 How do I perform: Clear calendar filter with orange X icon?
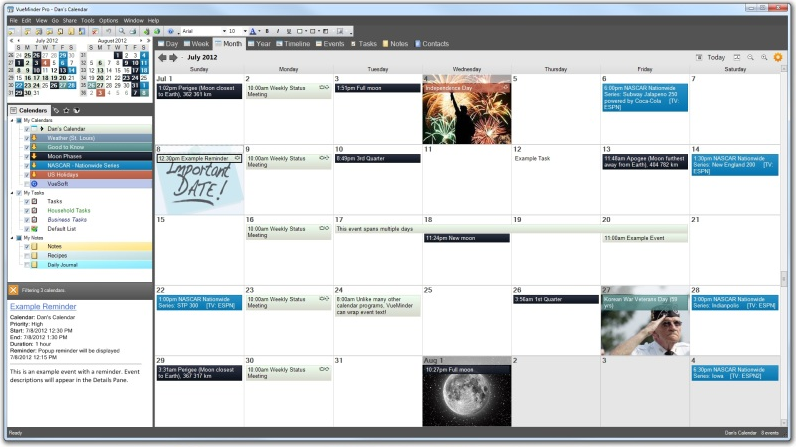click(x=13, y=289)
